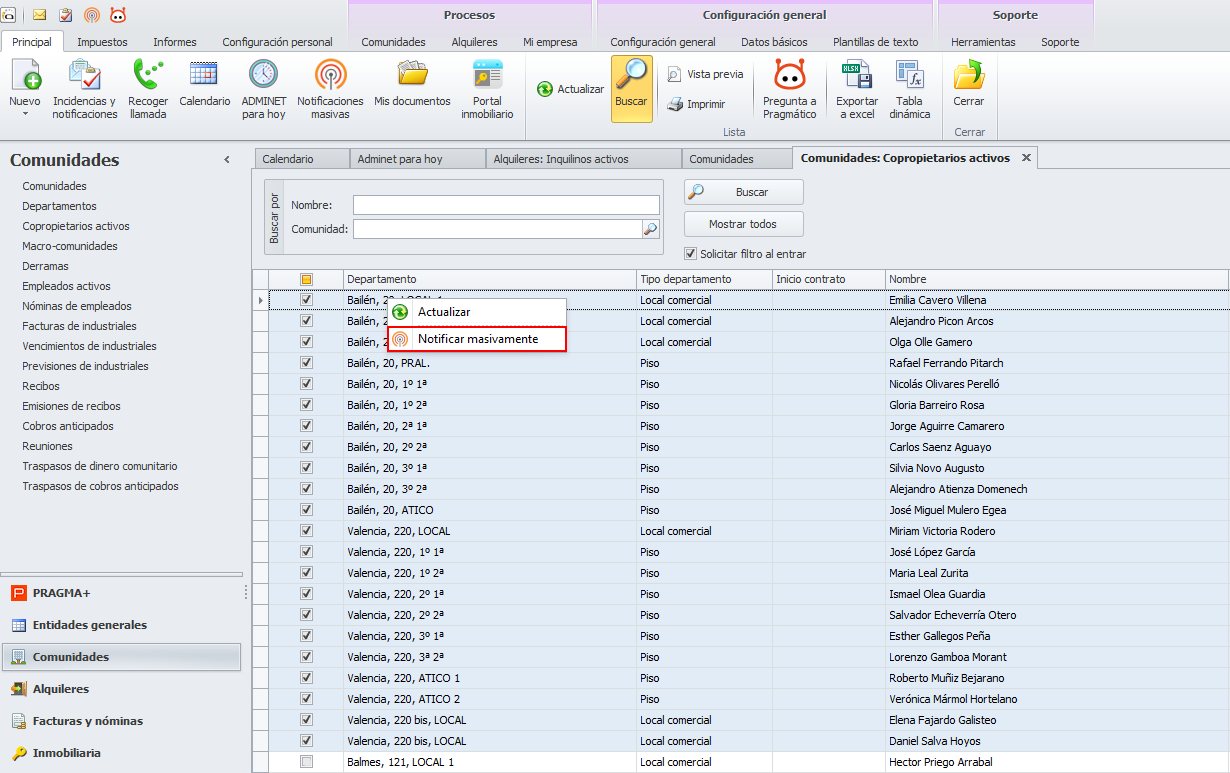The width and height of the screenshot is (1230, 773).
Task: Expand the Nuevo dropdown arrow
Action: (x=24, y=114)
